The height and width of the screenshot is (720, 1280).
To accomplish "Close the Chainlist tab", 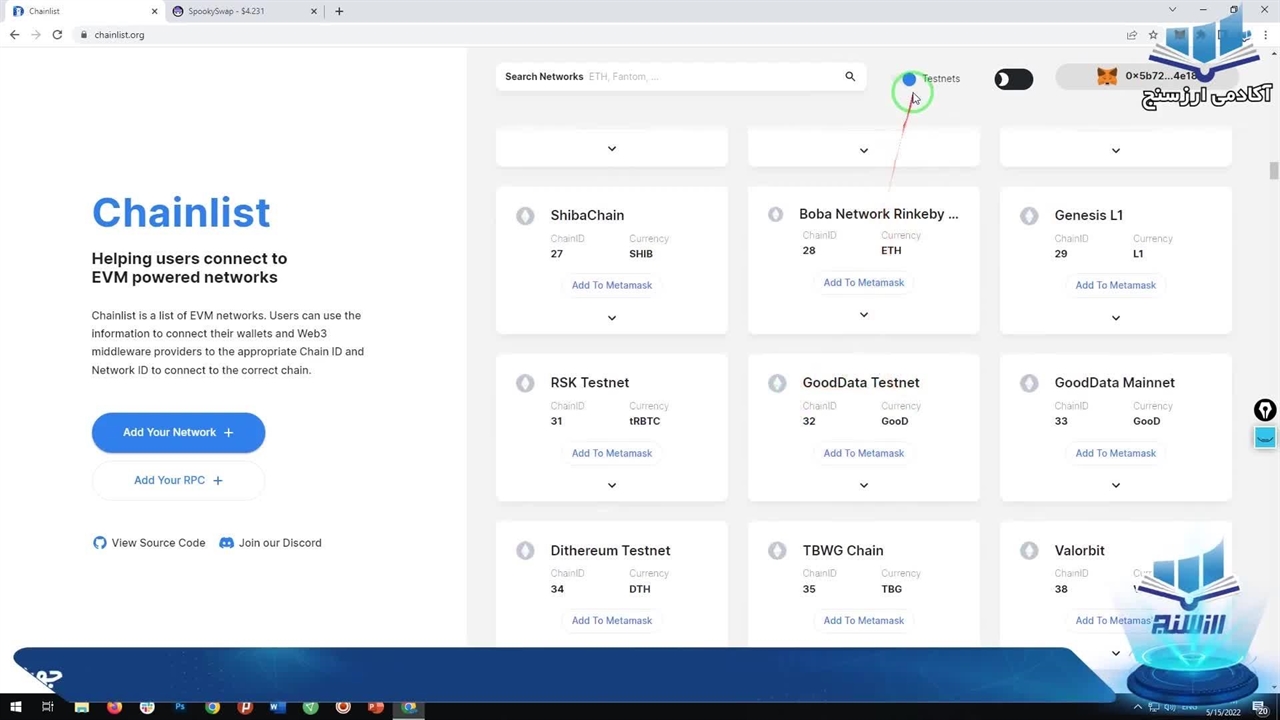I will pyautogui.click(x=155, y=11).
